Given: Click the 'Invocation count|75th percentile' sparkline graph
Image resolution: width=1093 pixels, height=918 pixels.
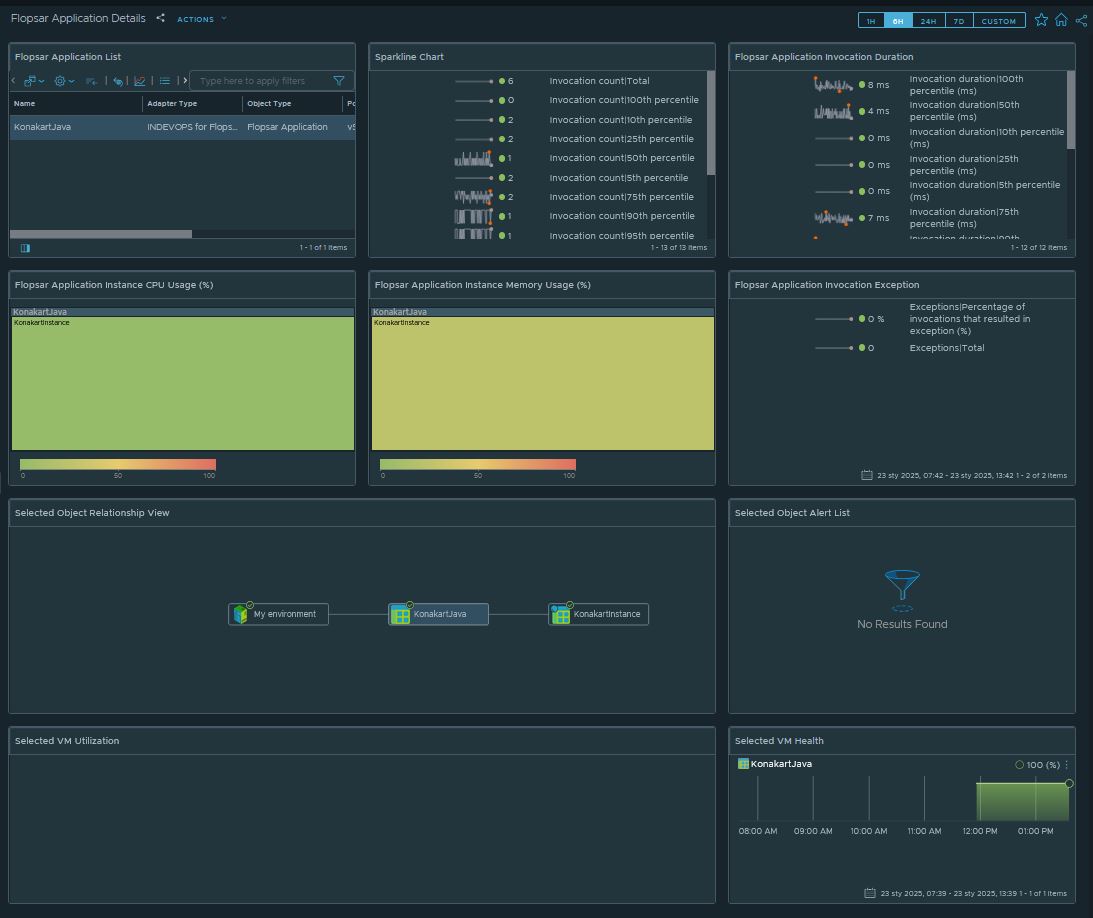Looking at the screenshot, I should pyautogui.click(x=473, y=197).
